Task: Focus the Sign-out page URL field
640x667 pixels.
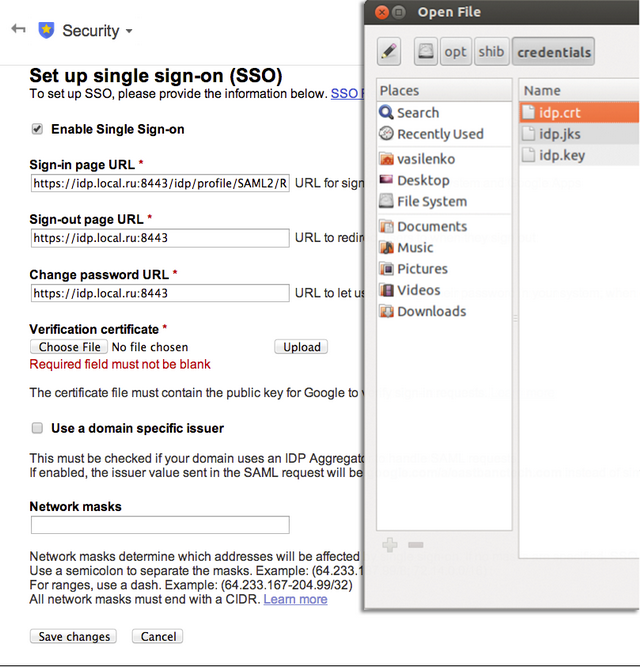Action: 160,238
